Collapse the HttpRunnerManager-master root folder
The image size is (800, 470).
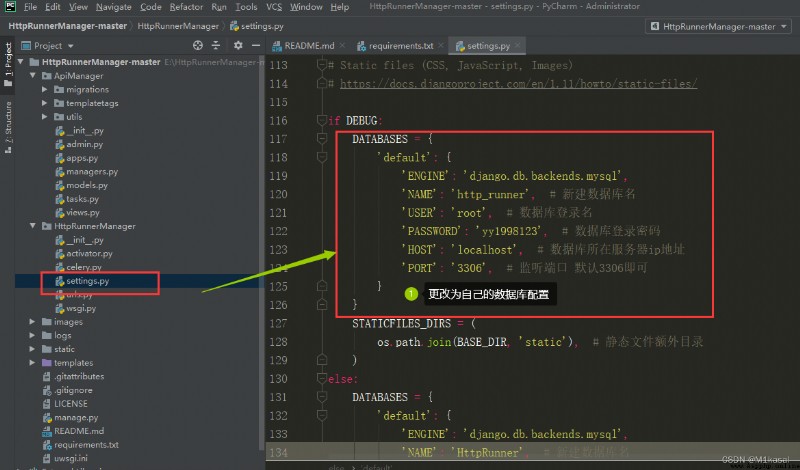(21, 62)
